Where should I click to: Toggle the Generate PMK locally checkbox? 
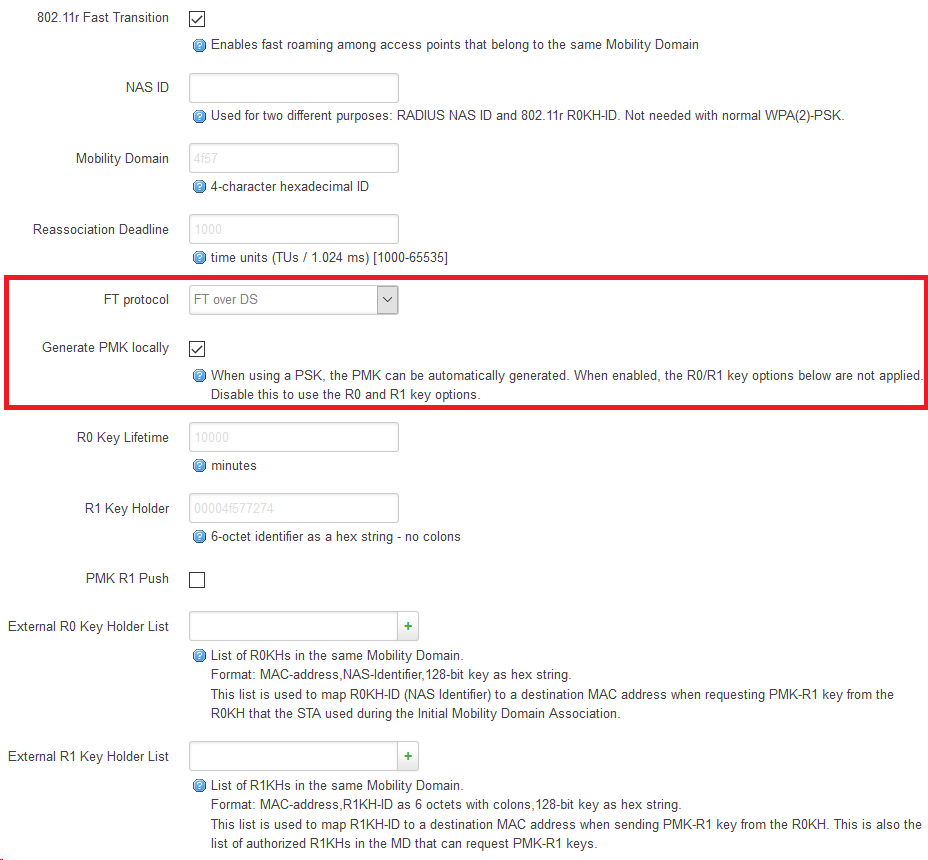click(x=197, y=349)
